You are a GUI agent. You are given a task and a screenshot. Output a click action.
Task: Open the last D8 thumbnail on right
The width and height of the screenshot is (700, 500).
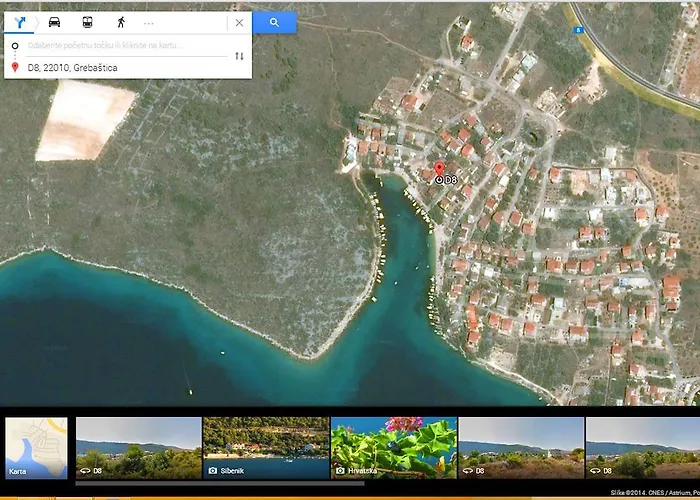pyautogui.click(x=642, y=447)
